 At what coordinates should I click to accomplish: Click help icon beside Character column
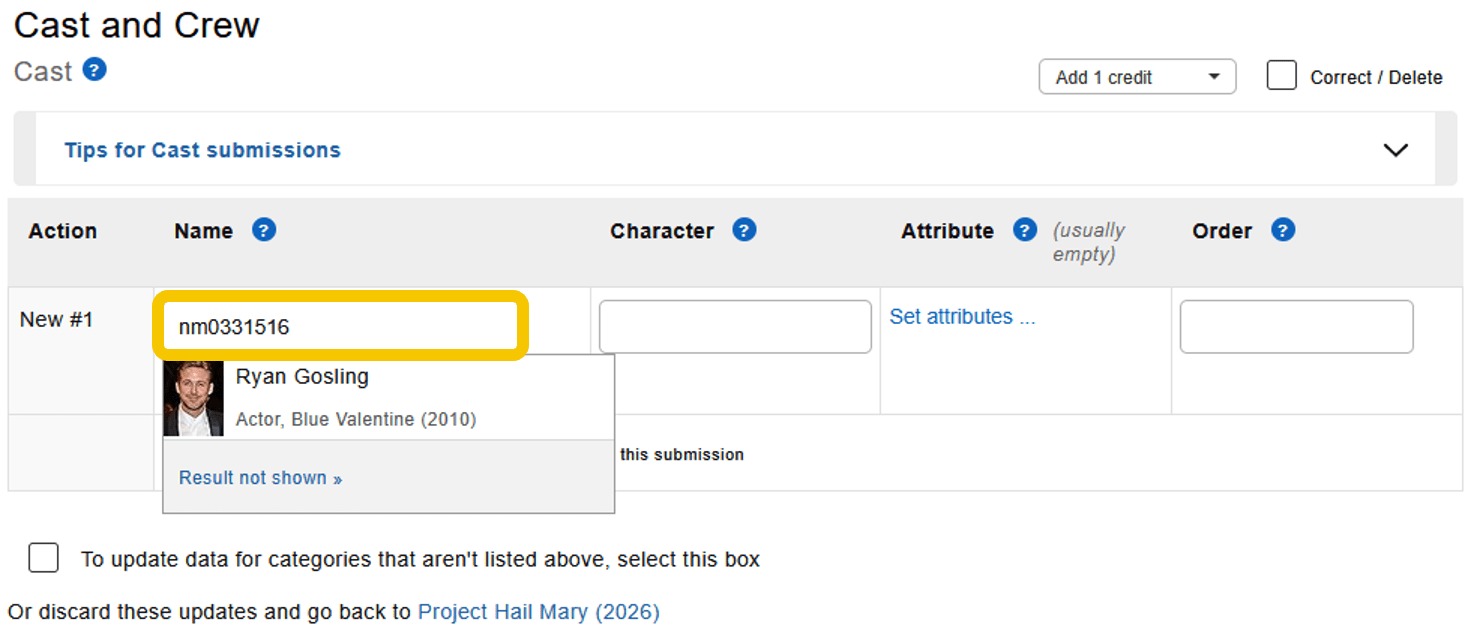[x=743, y=230]
